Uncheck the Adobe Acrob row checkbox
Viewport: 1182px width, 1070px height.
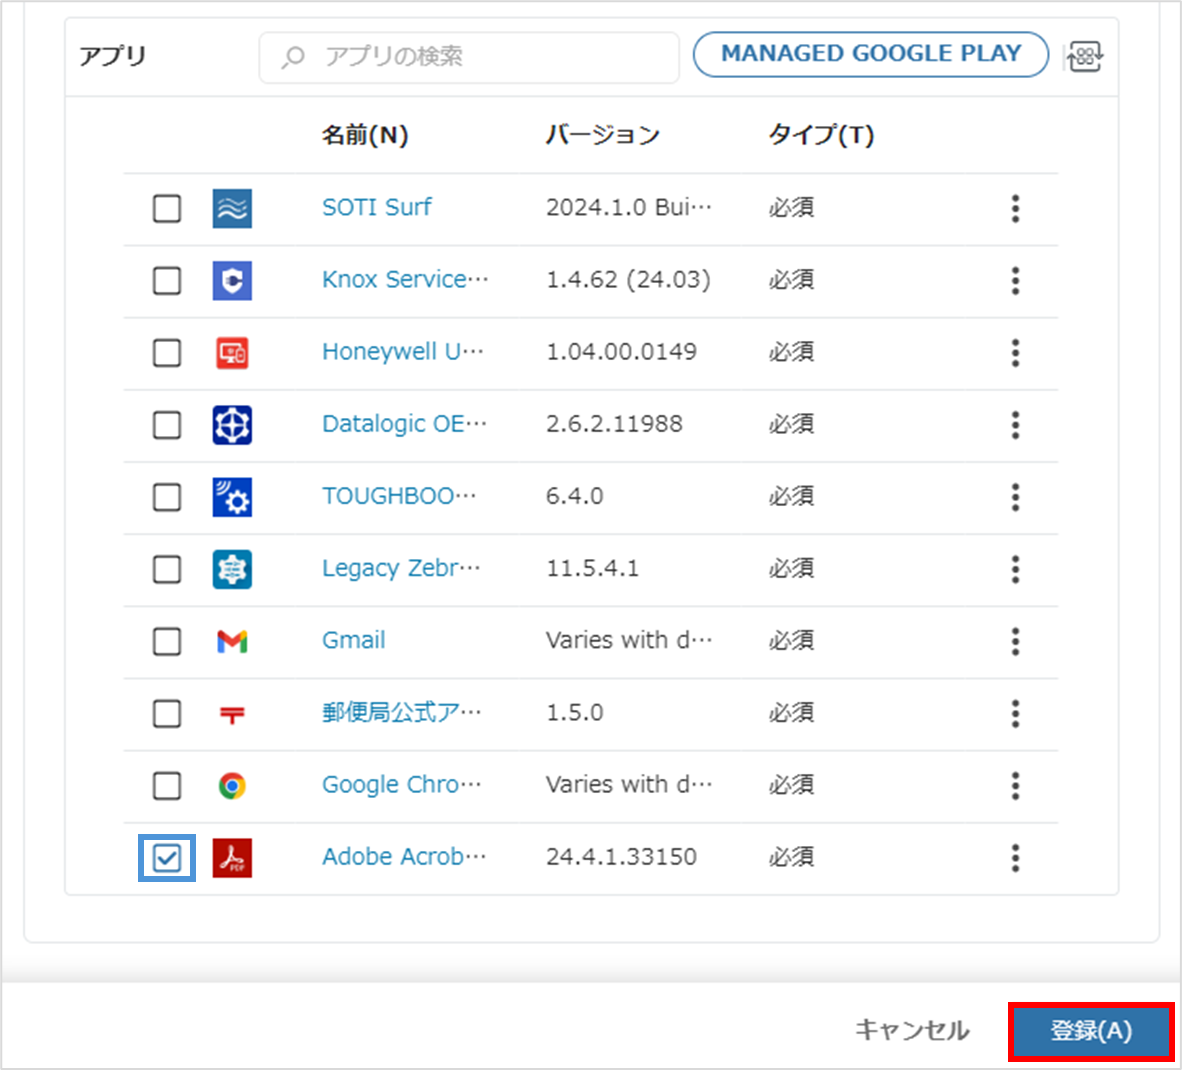(x=167, y=858)
